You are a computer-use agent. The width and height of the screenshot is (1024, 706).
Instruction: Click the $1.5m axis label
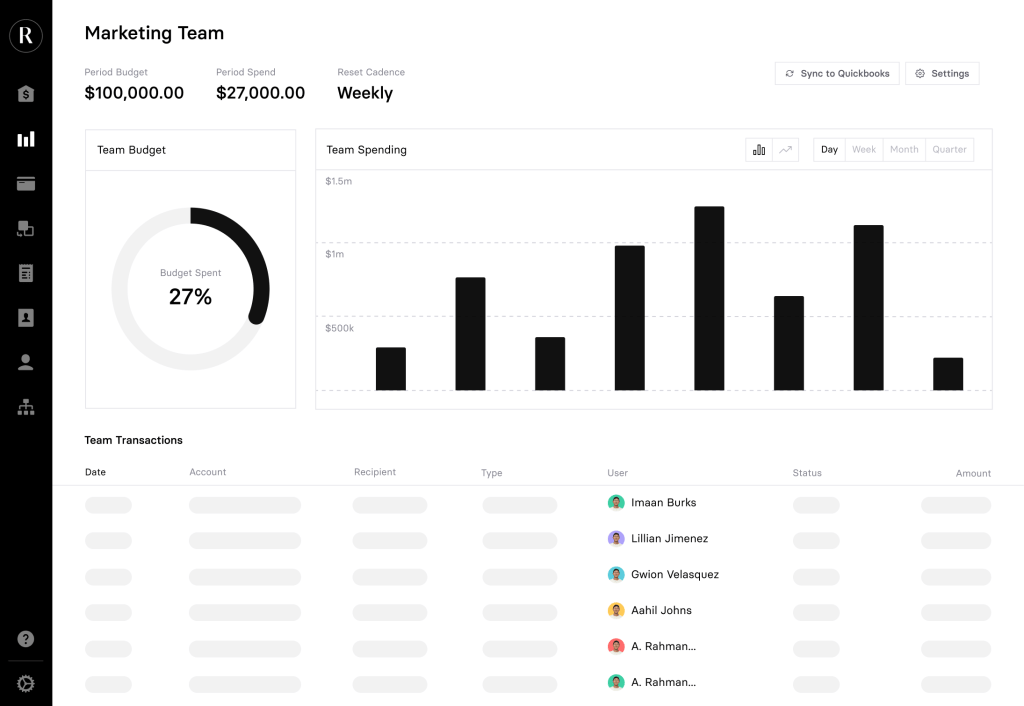(338, 181)
